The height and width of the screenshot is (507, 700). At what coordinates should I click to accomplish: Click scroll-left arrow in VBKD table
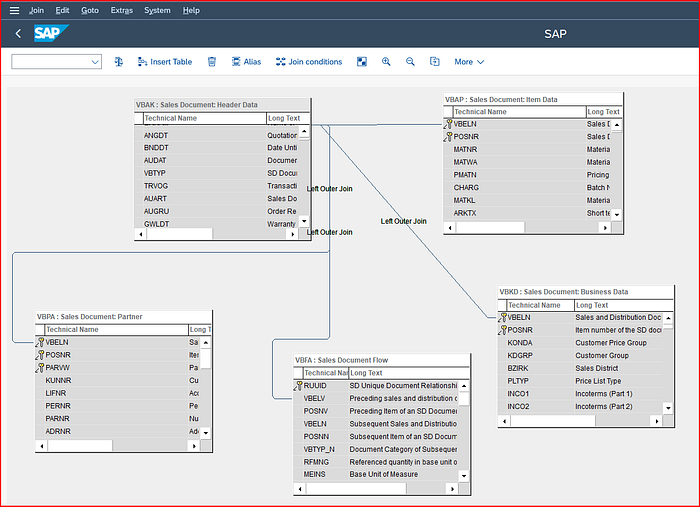504,421
